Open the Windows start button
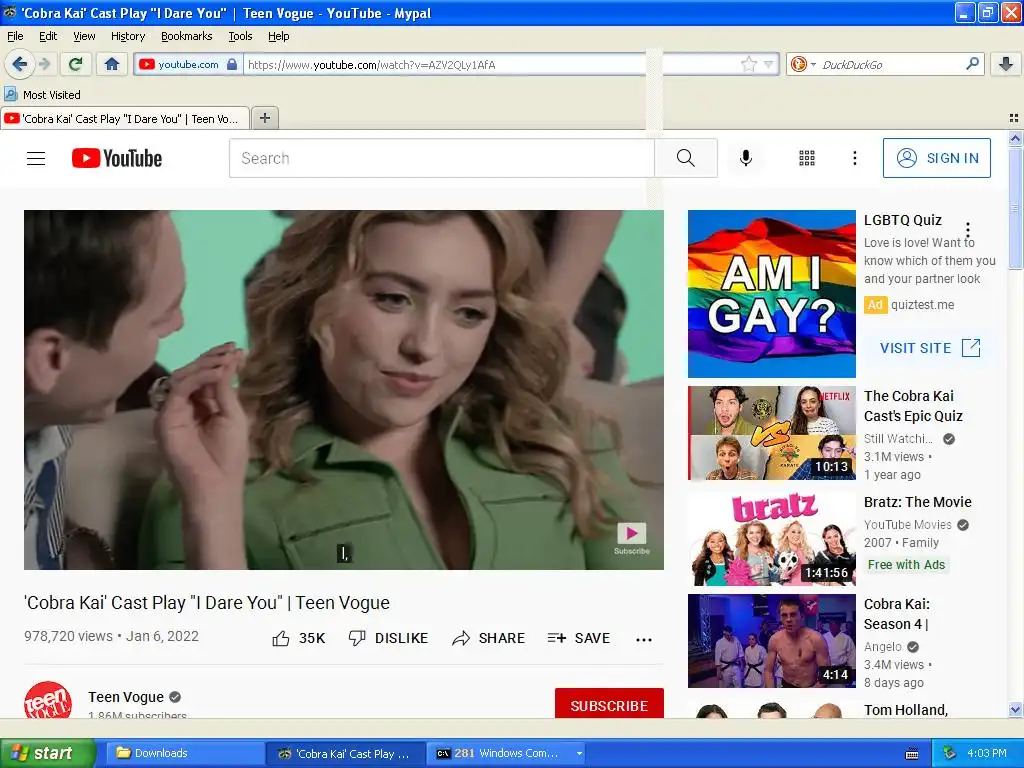This screenshot has height=768, width=1024. [x=47, y=753]
